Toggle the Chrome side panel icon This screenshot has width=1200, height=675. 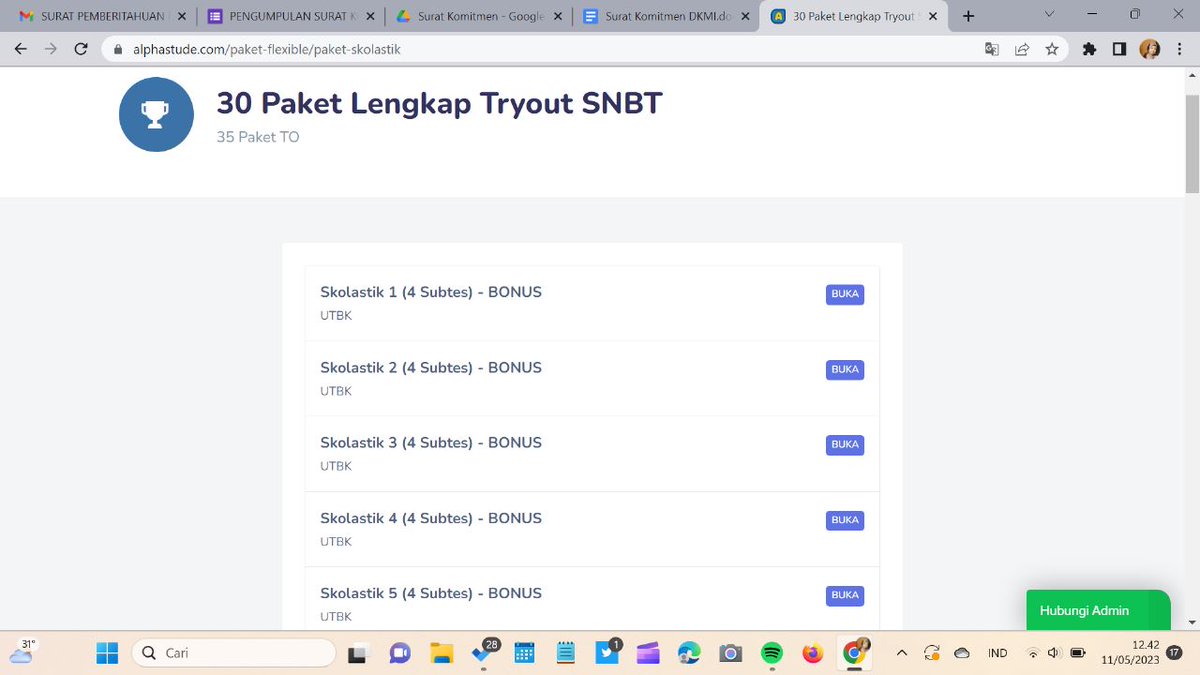pos(1120,49)
